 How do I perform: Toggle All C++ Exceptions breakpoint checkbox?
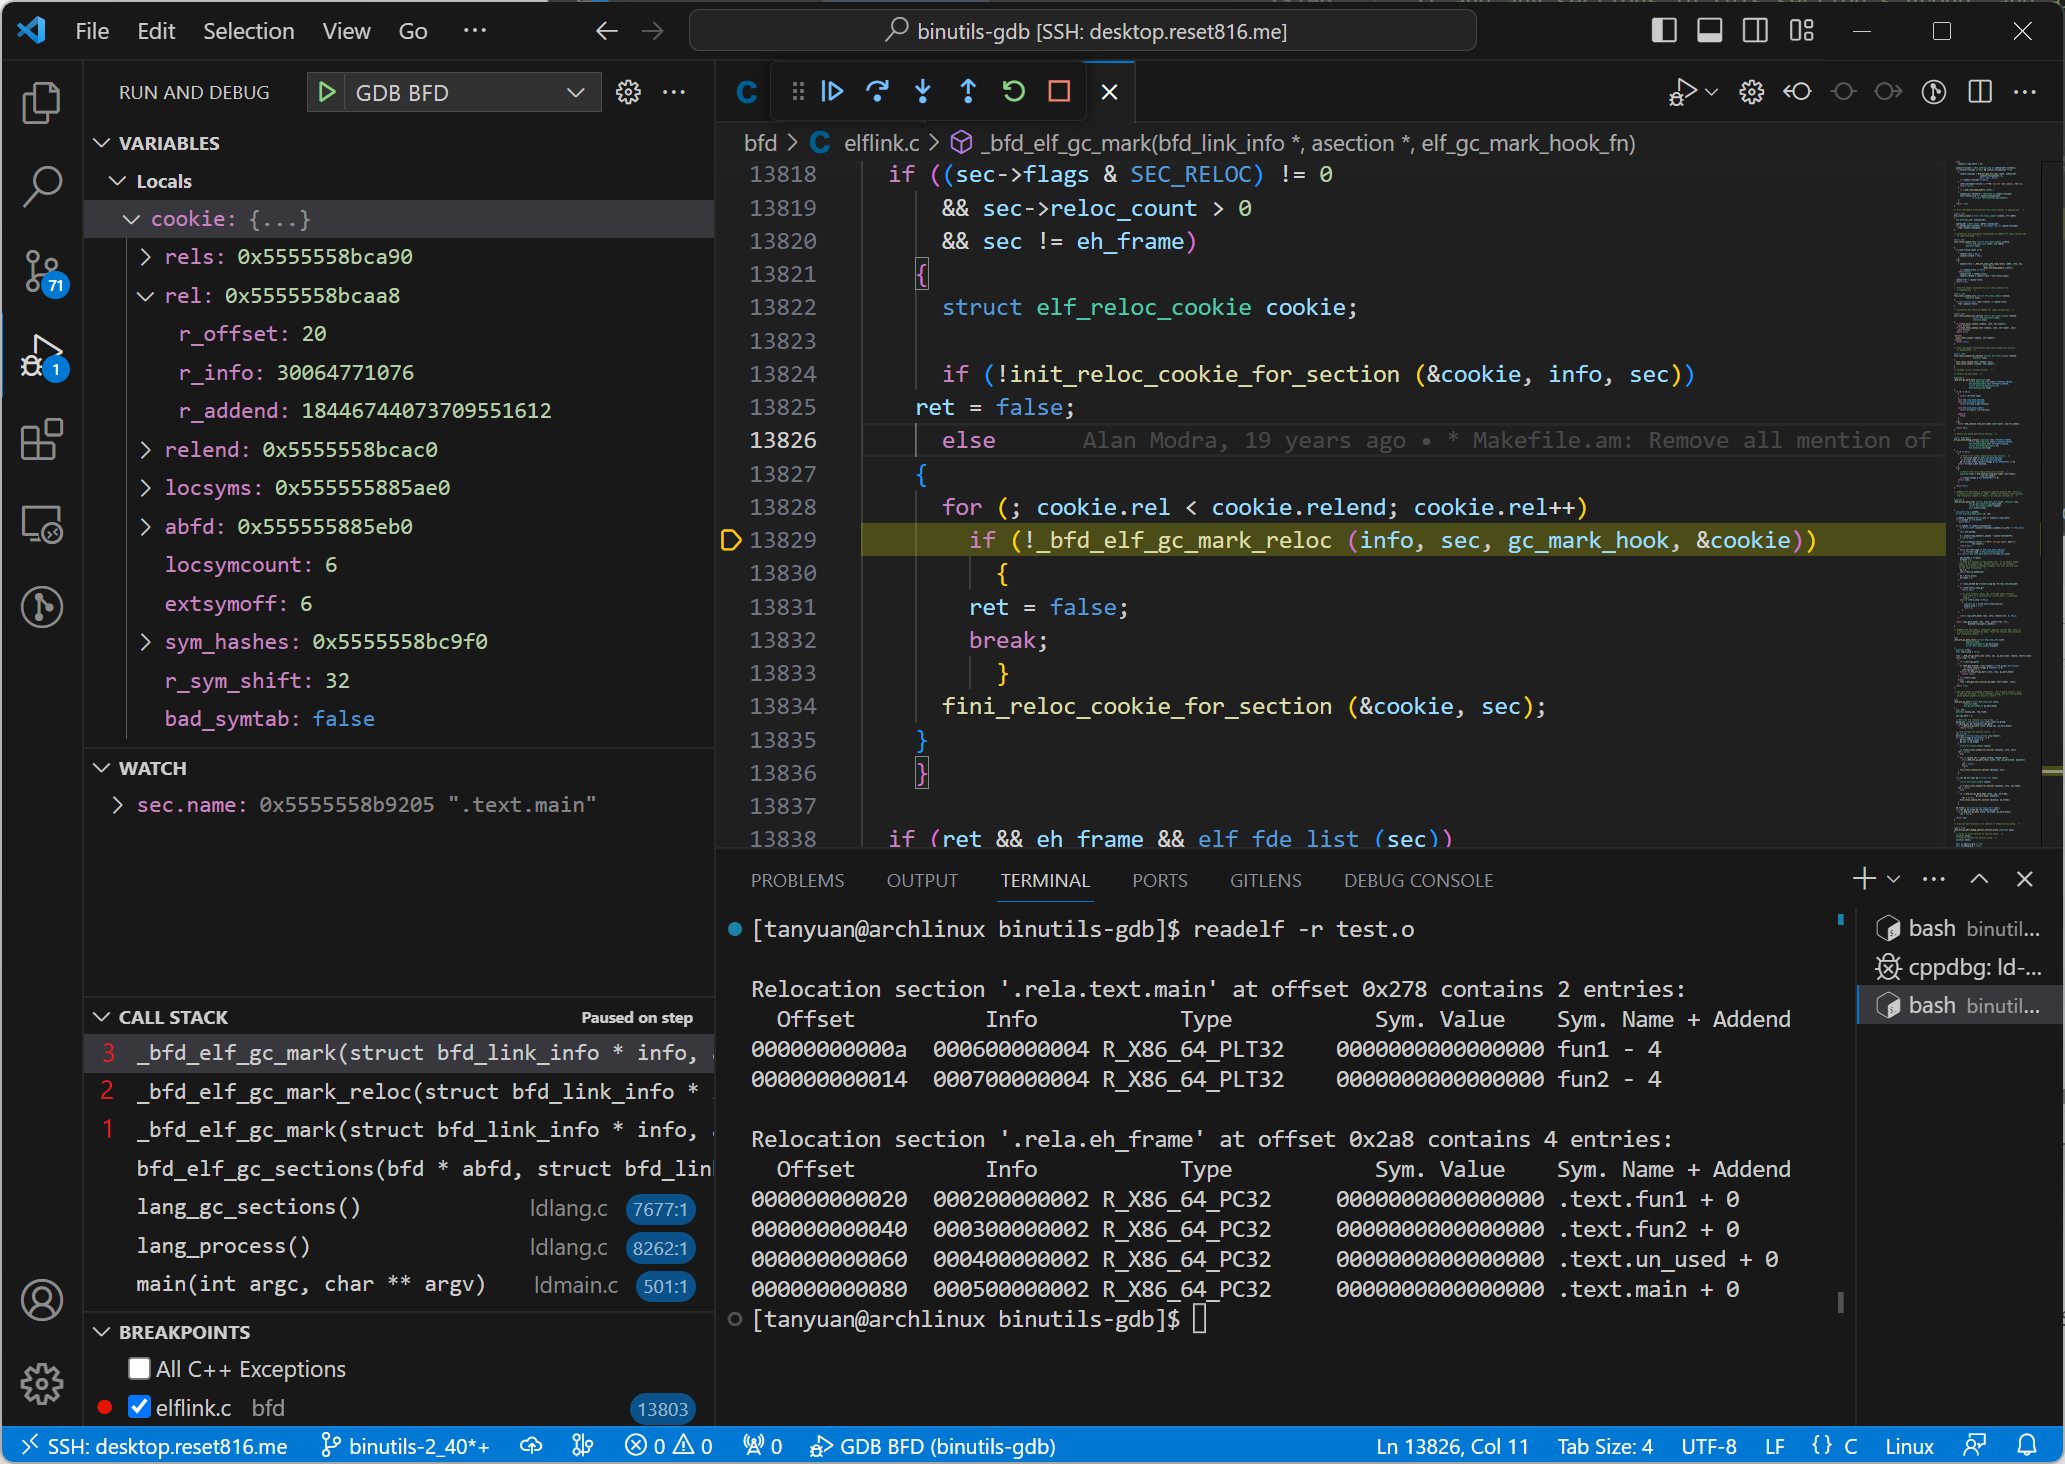point(139,1368)
